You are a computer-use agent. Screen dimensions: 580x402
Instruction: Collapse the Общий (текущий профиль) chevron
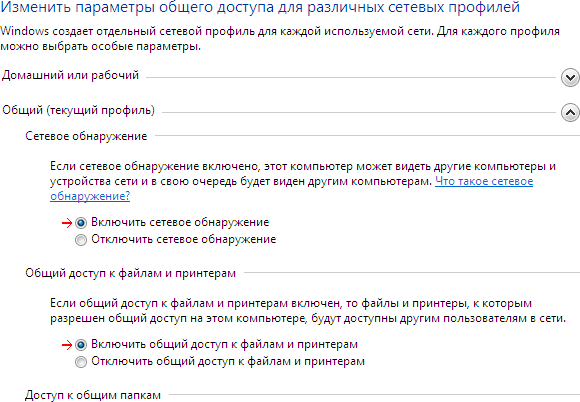[570, 112]
